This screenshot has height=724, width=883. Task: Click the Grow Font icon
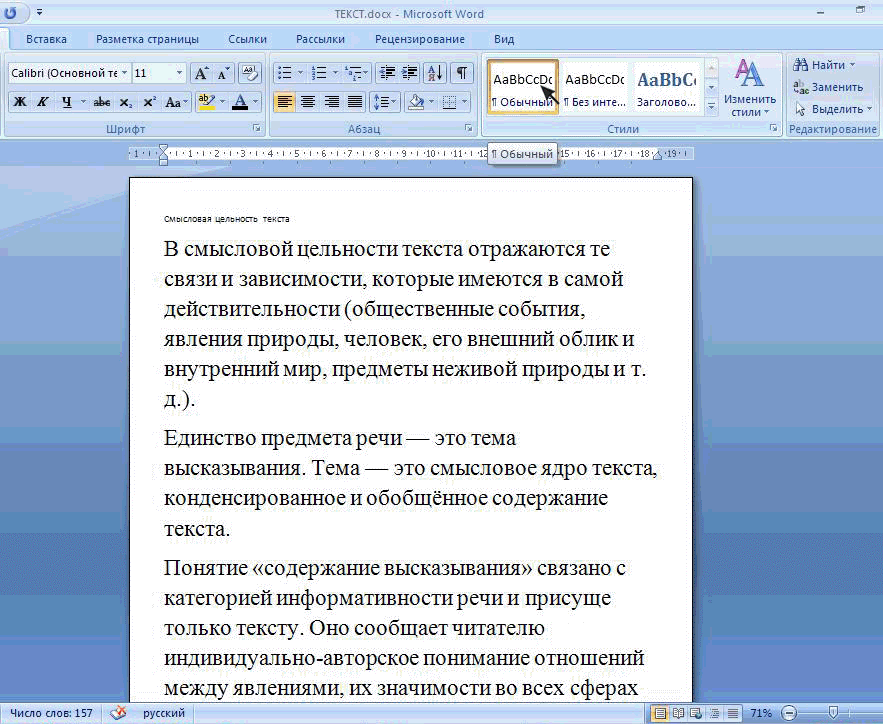point(201,73)
